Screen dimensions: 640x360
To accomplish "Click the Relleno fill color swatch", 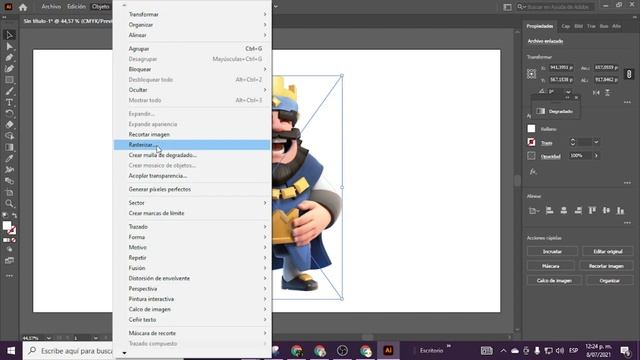I will pyautogui.click(x=531, y=129).
